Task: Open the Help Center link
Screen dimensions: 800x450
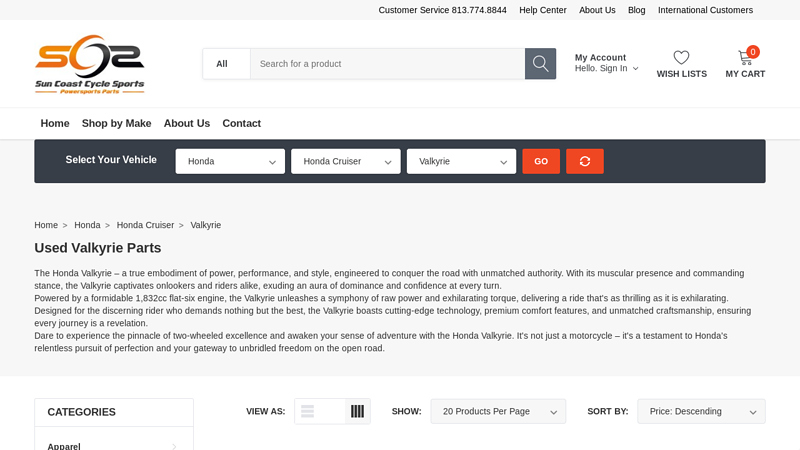Action: pos(542,10)
